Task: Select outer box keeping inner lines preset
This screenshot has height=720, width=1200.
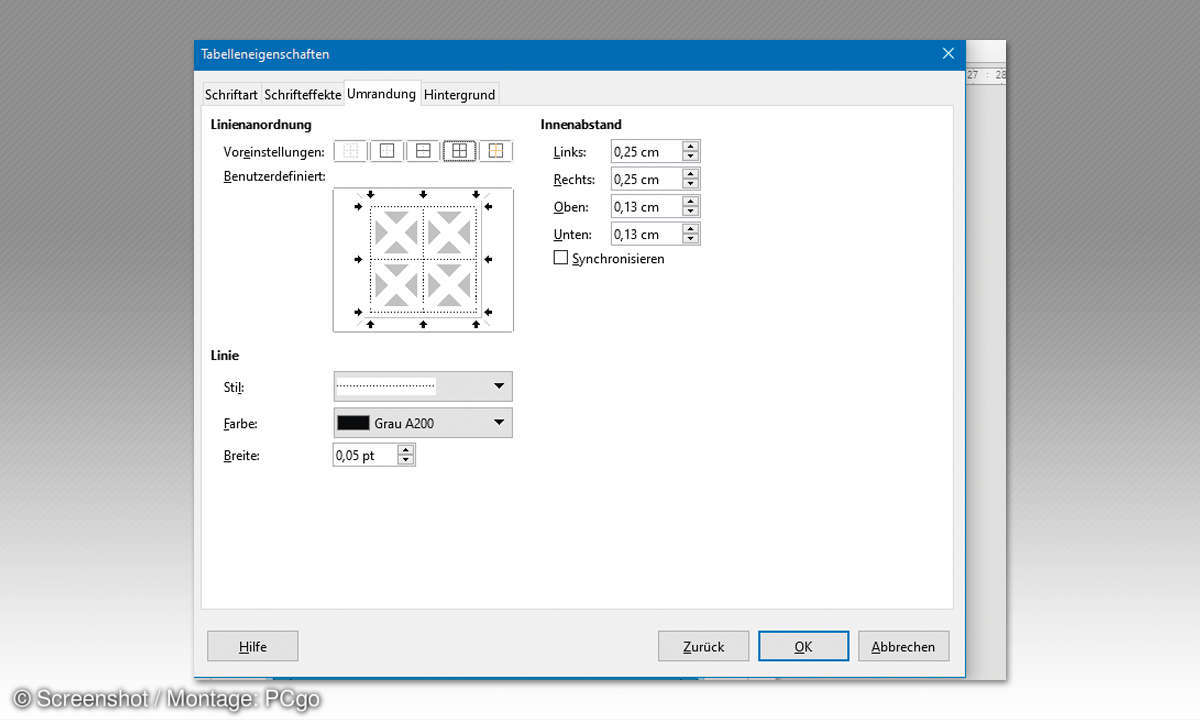Action: 496,151
